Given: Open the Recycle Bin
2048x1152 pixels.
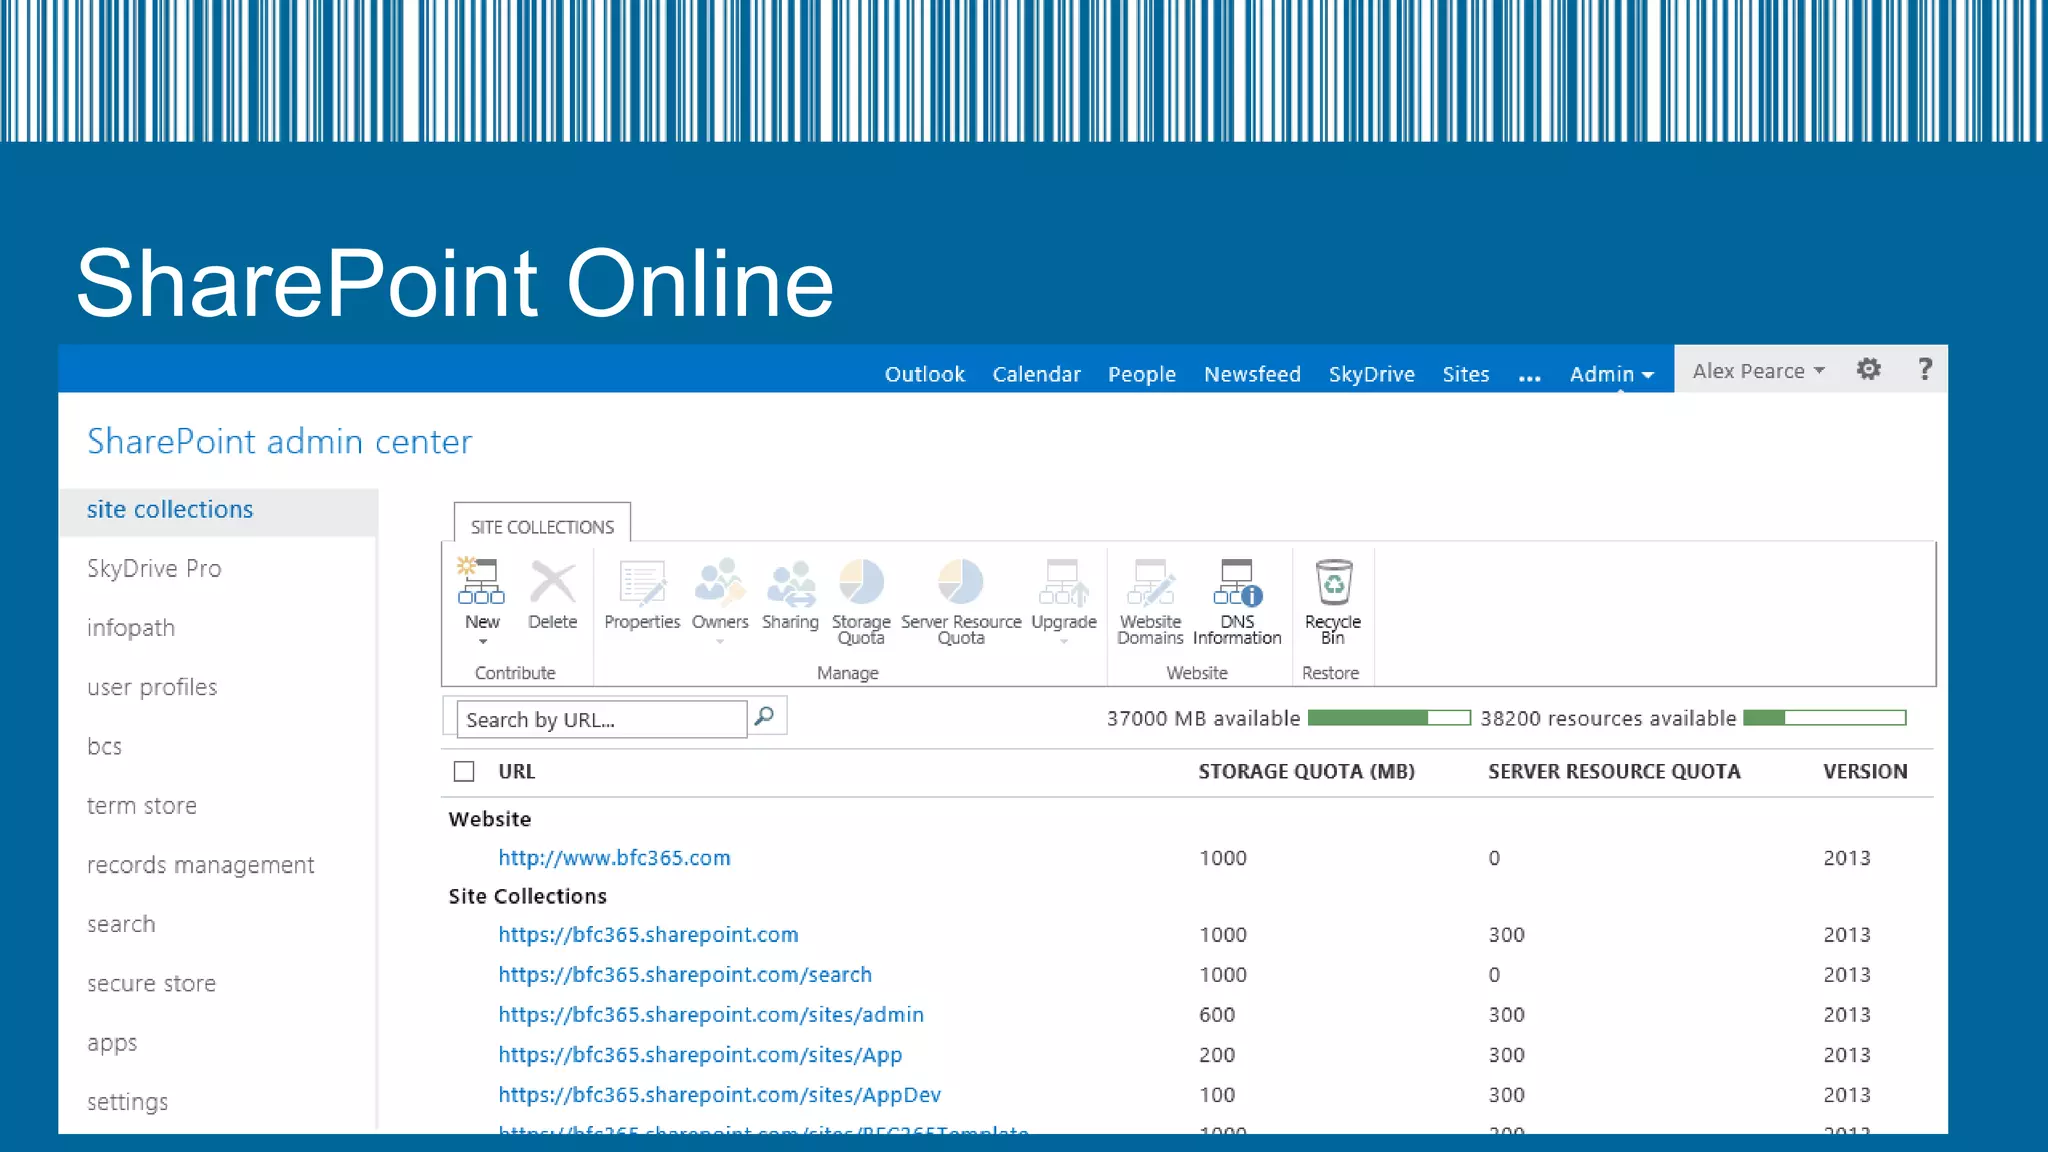Looking at the screenshot, I should click(1333, 601).
